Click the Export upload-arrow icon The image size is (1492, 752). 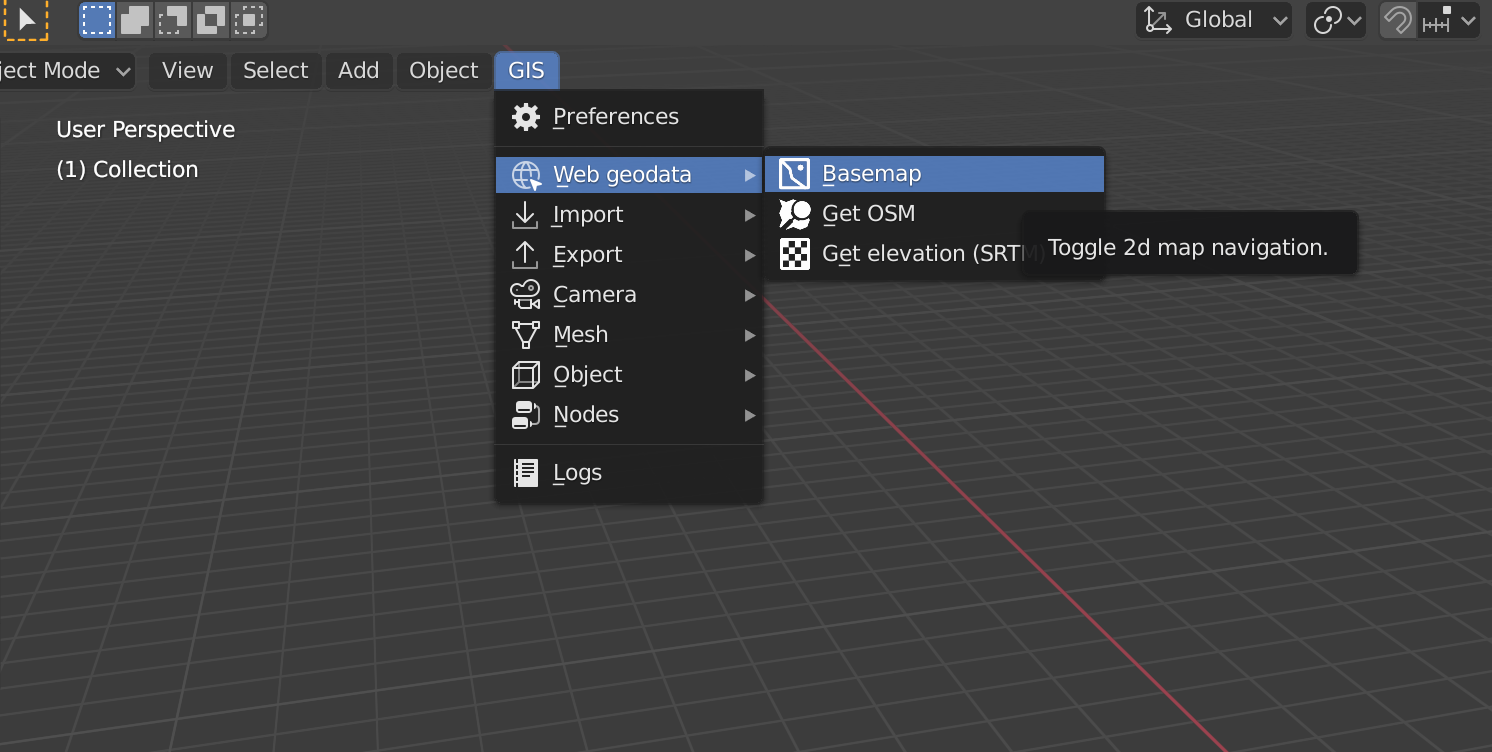(x=525, y=255)
